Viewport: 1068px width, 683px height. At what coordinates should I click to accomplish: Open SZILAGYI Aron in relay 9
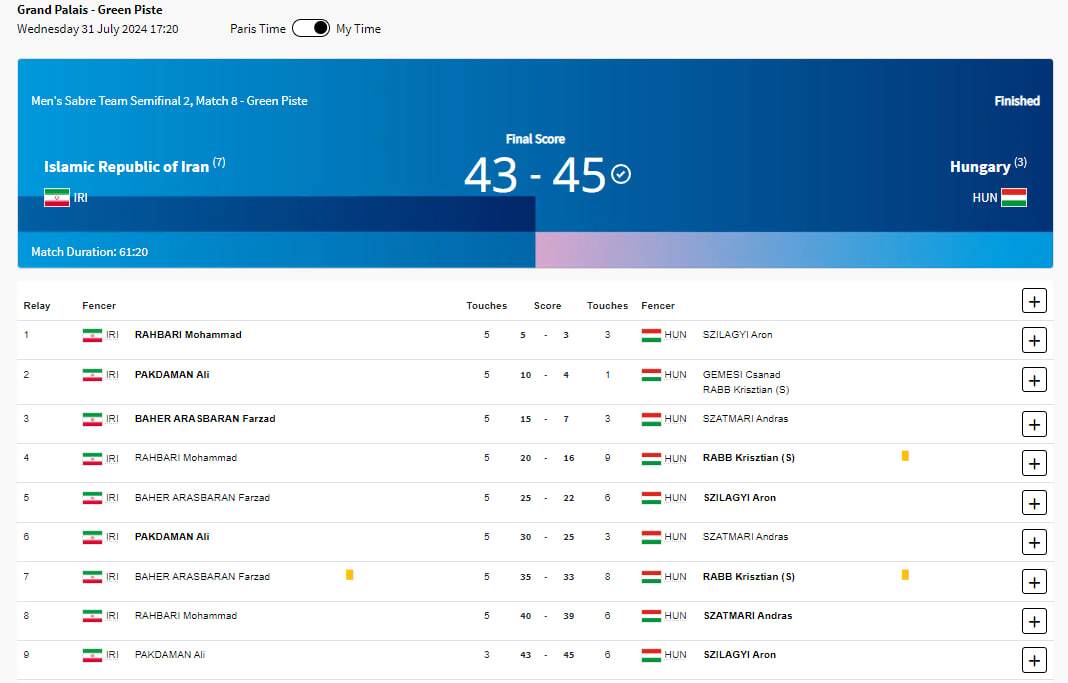[x=739, y=655]
